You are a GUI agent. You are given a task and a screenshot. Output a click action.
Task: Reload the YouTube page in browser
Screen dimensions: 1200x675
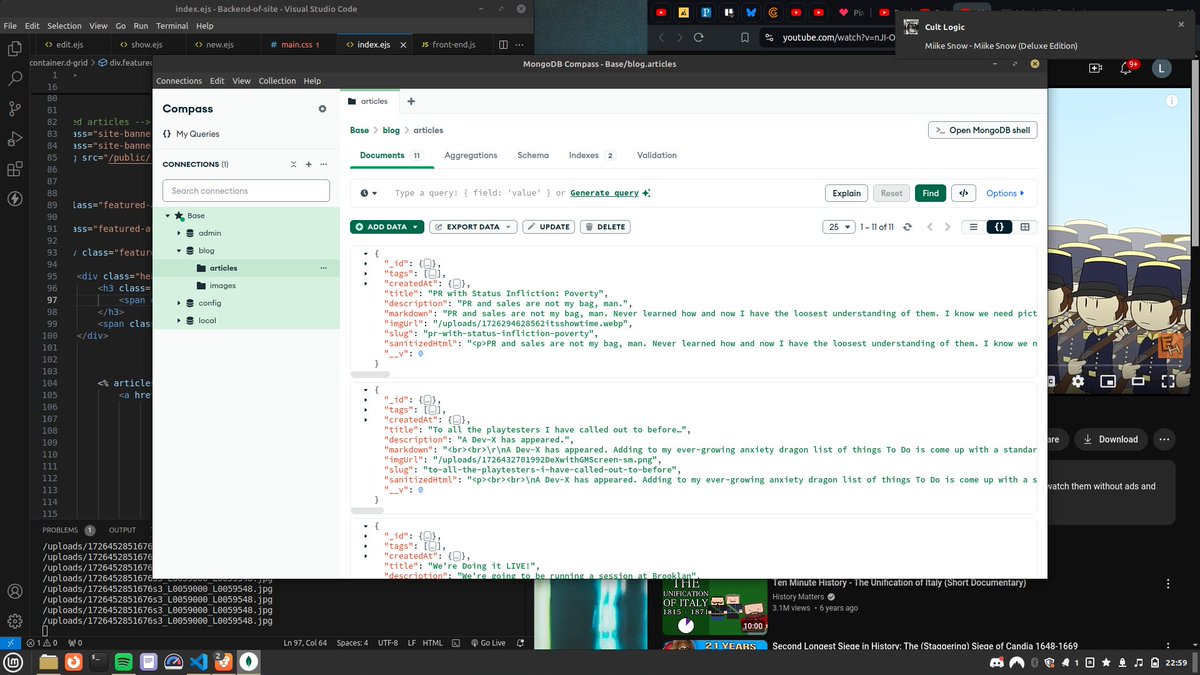699,38
